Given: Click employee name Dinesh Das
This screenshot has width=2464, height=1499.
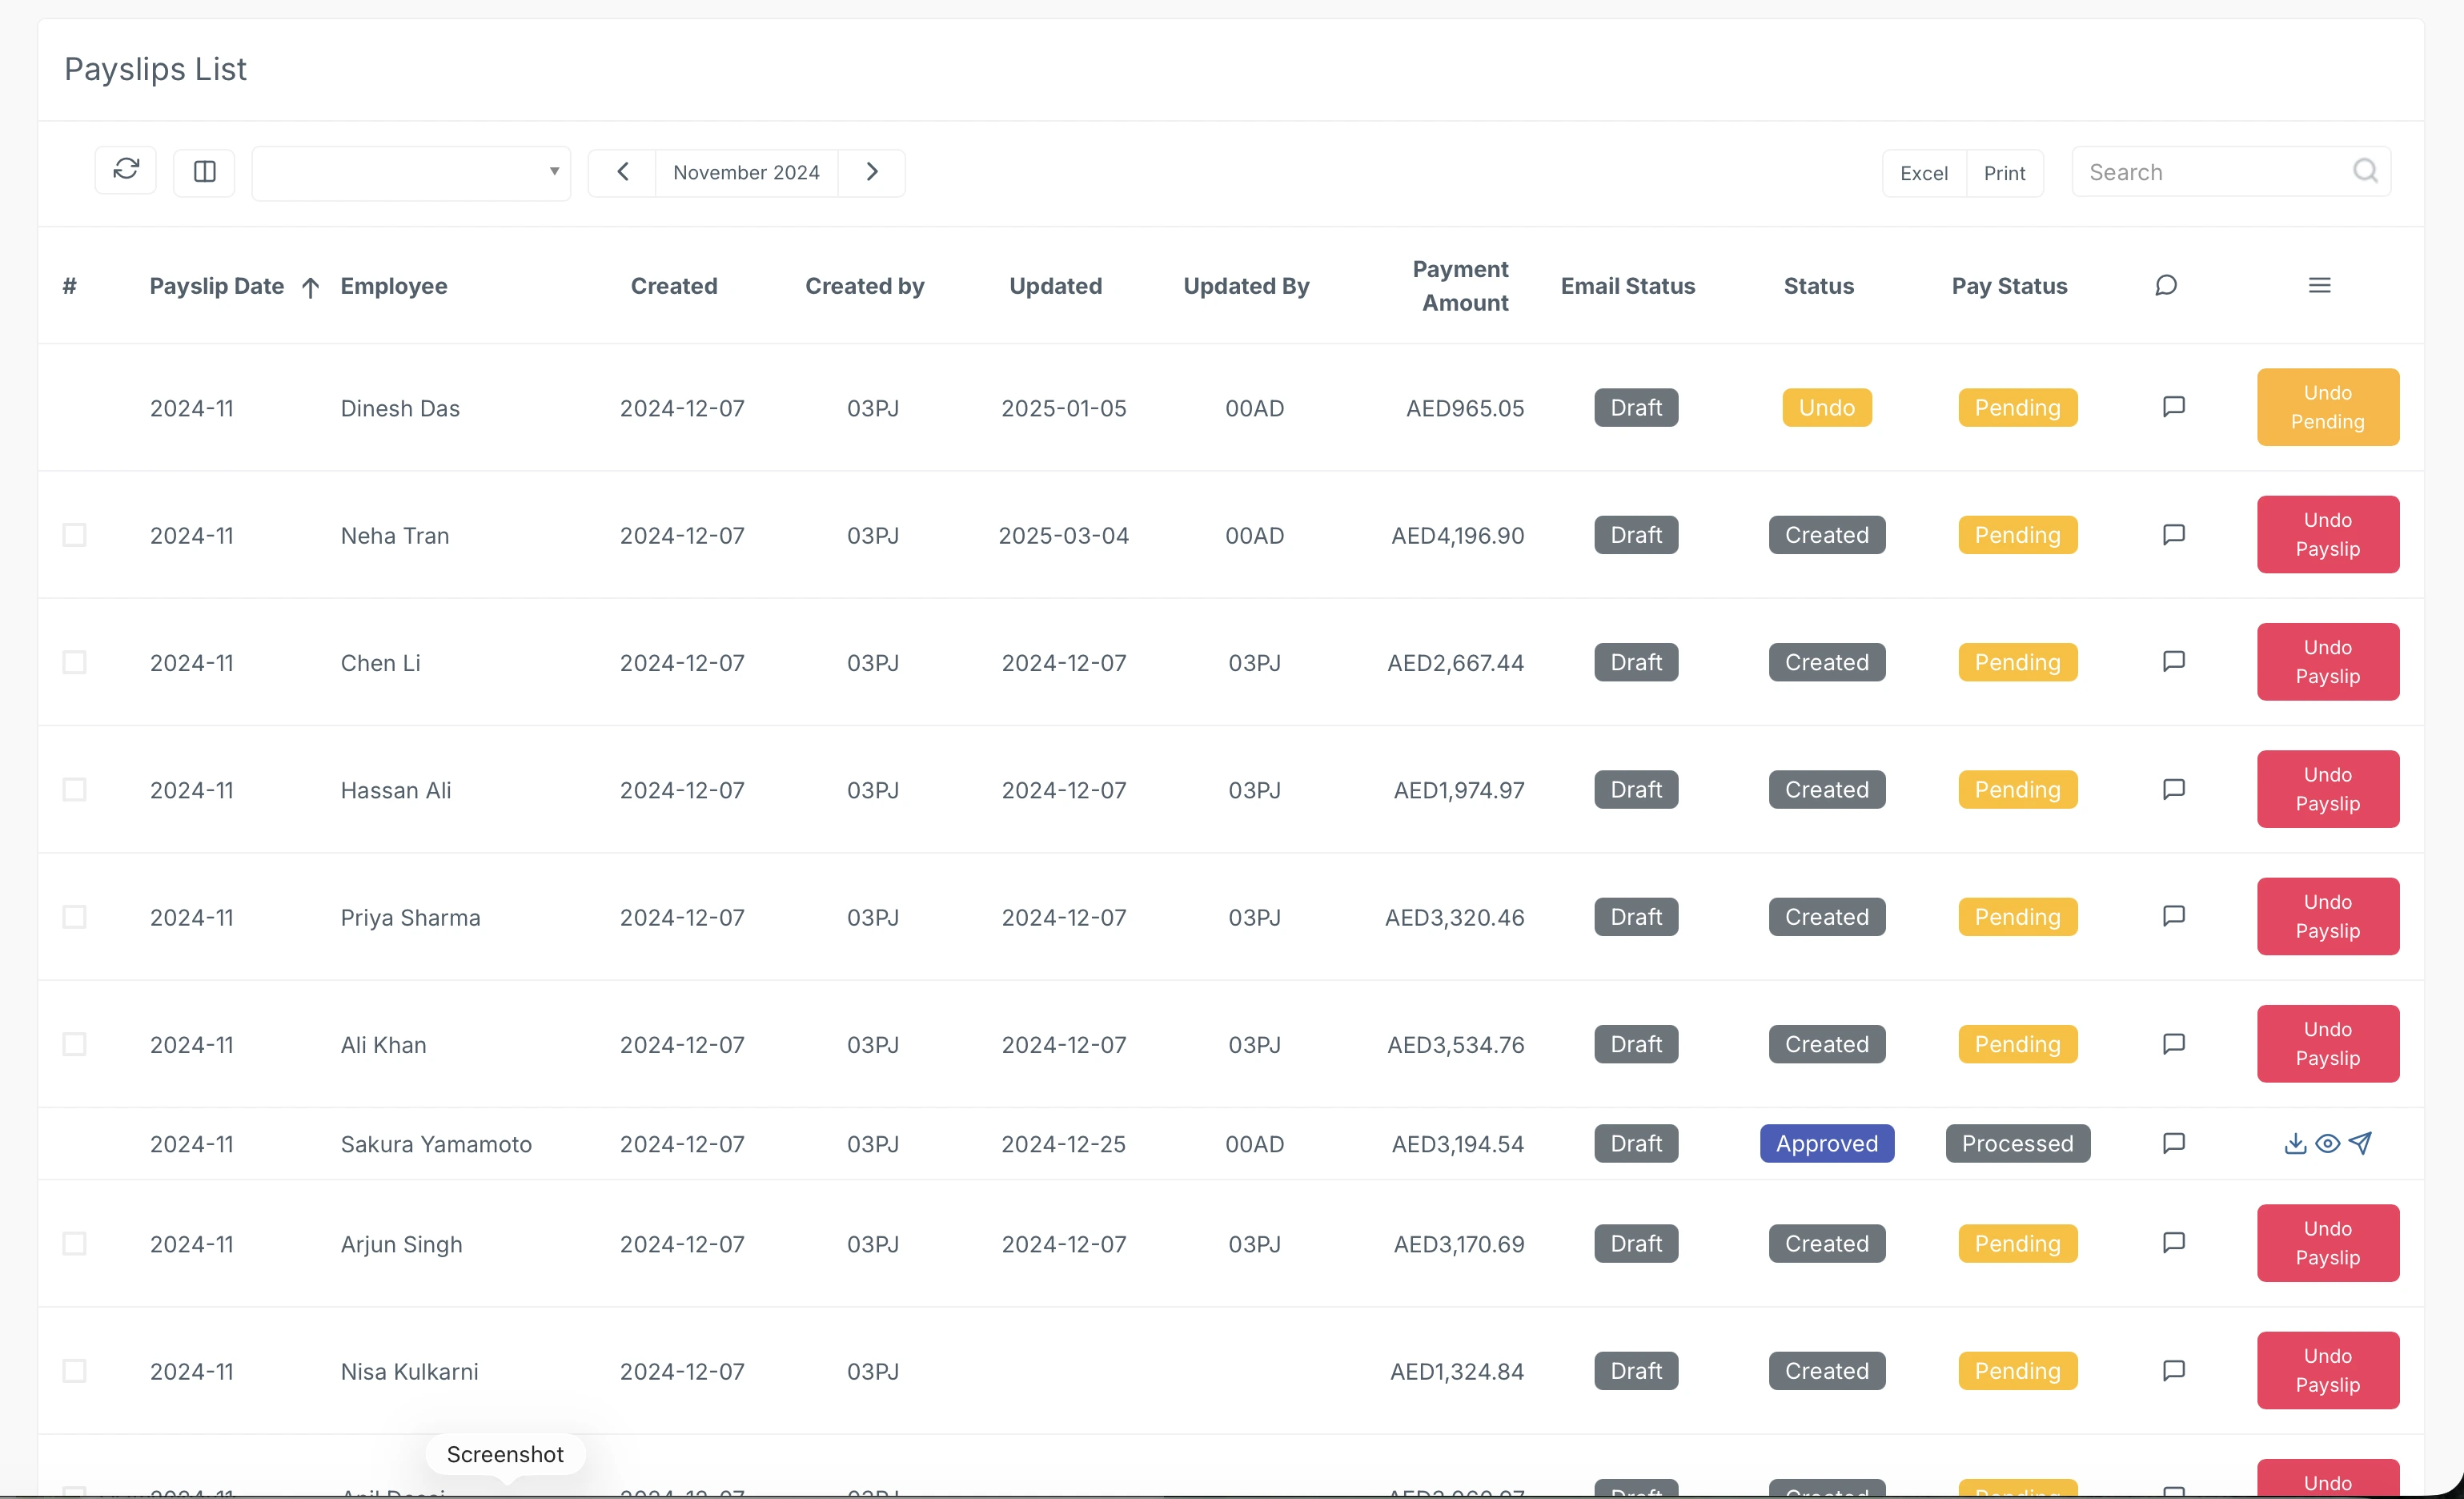Looking at the screenshot, I should point(400,408).
